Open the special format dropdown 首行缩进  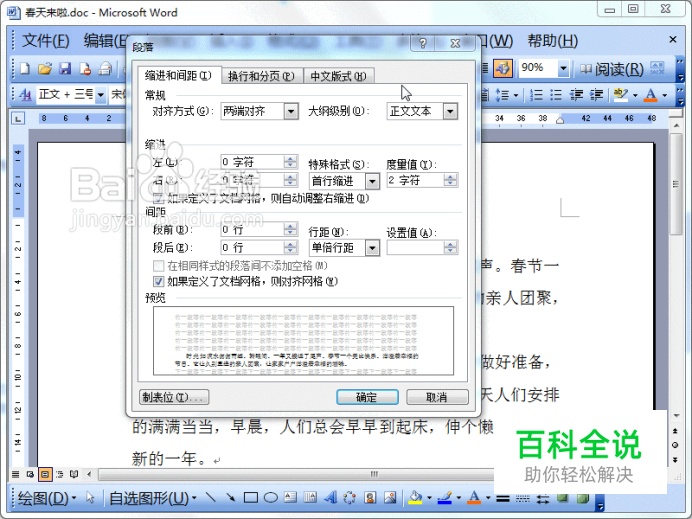pyautogui.click(x=372, y=181)
